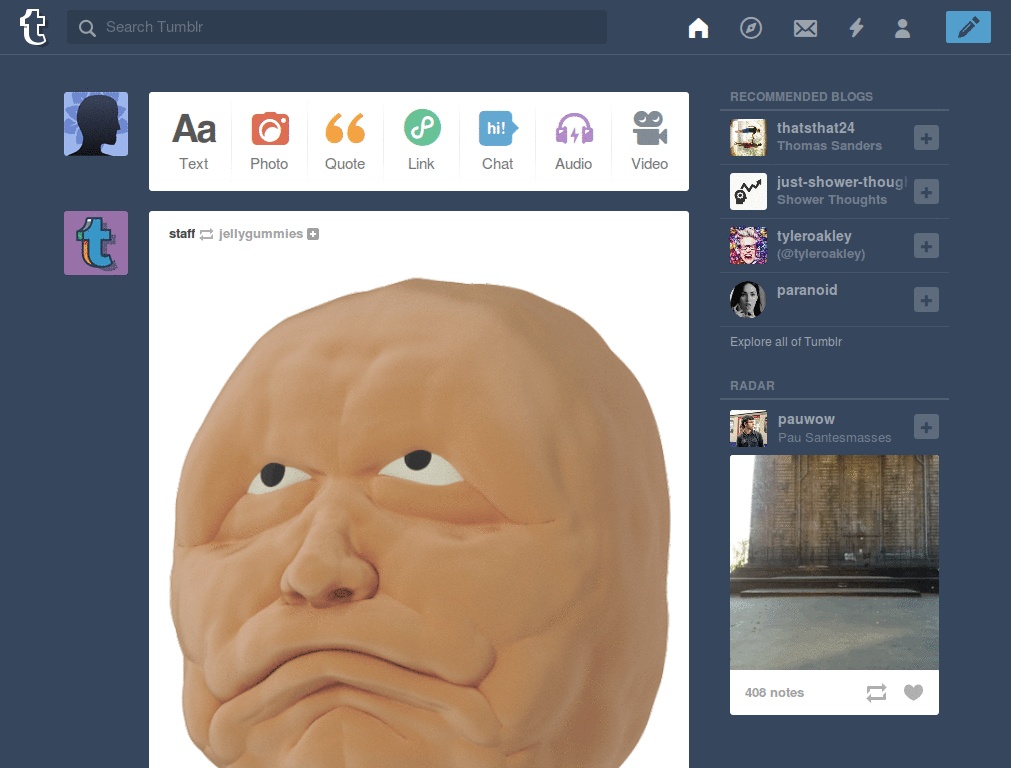
Task: Follow paranoid with plus button
Action: [x=926, y=300]
